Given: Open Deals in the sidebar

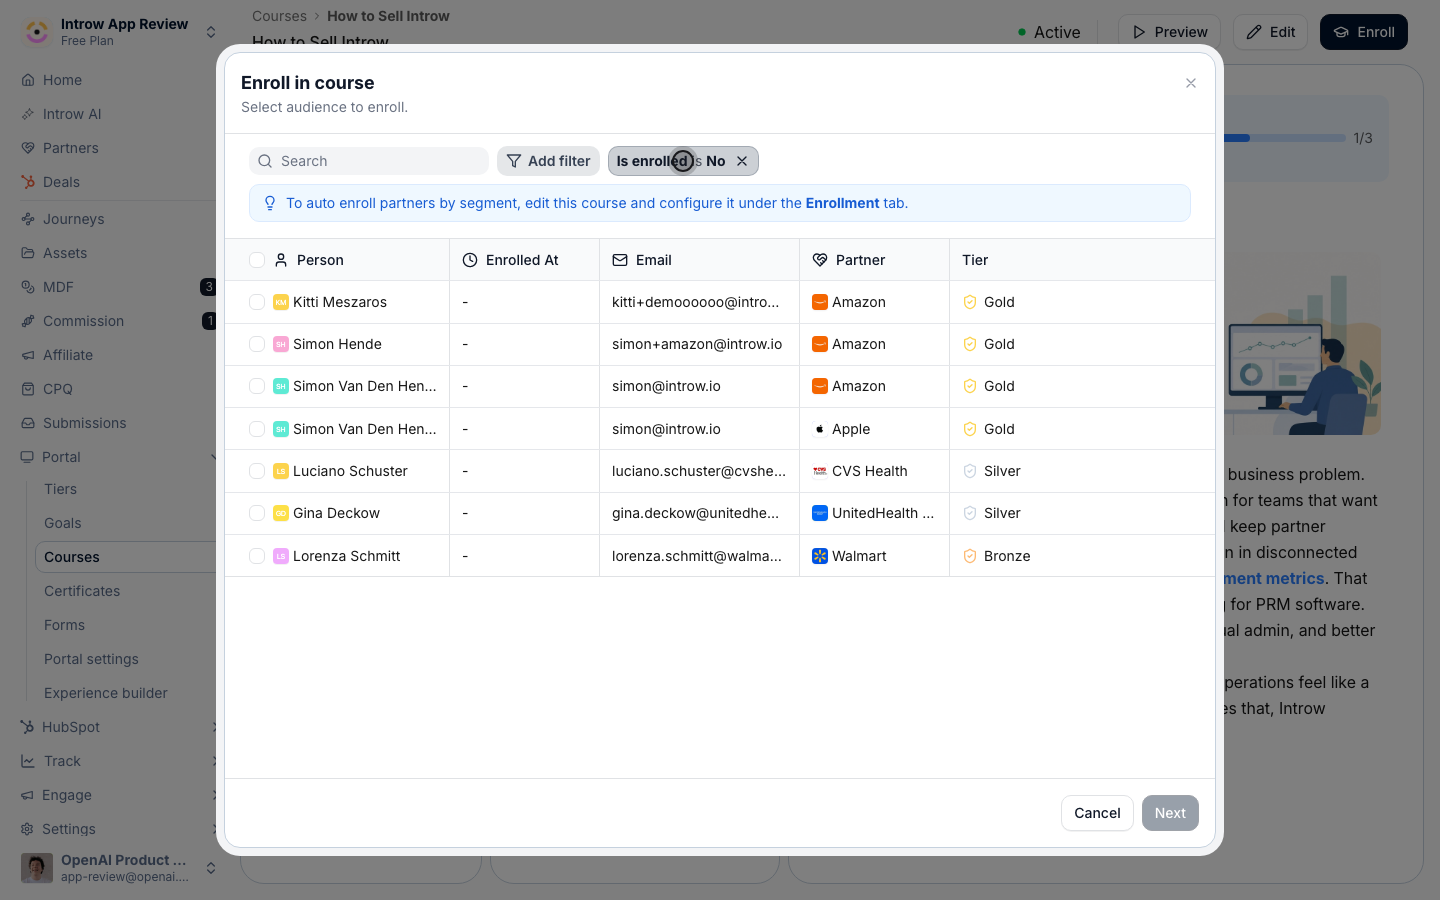Looking at the screenshot, I should pos(61,182).
